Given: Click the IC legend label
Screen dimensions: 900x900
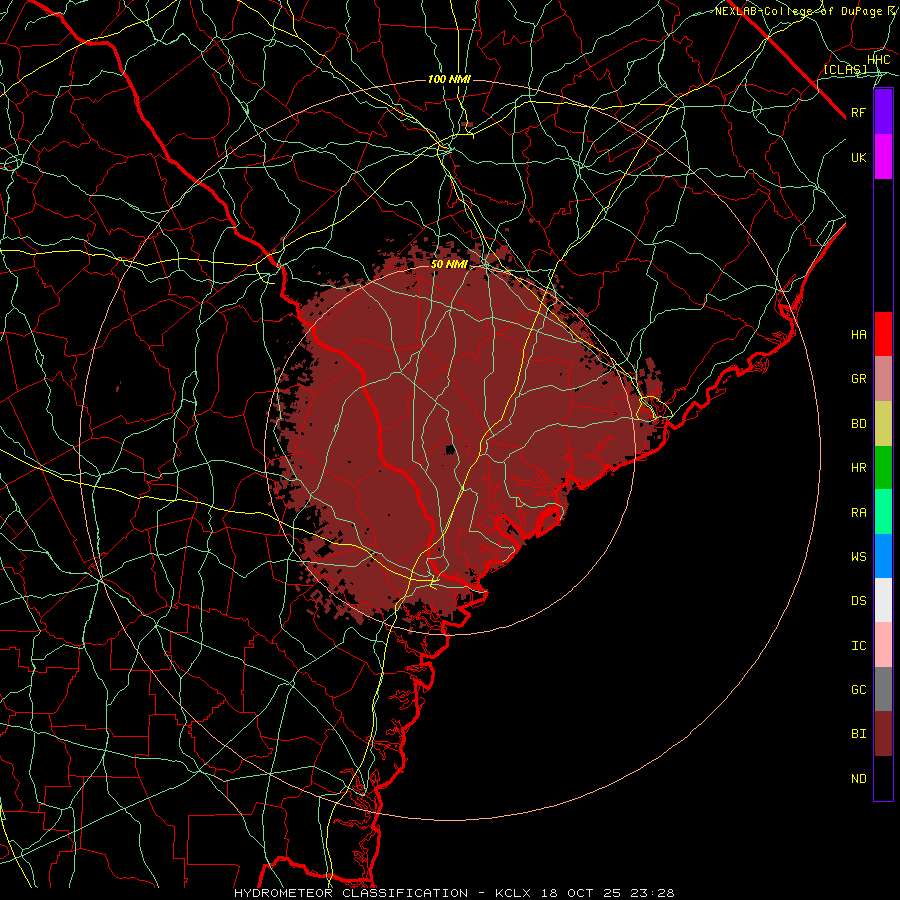Looking at the screenshot, I should 858,646.
